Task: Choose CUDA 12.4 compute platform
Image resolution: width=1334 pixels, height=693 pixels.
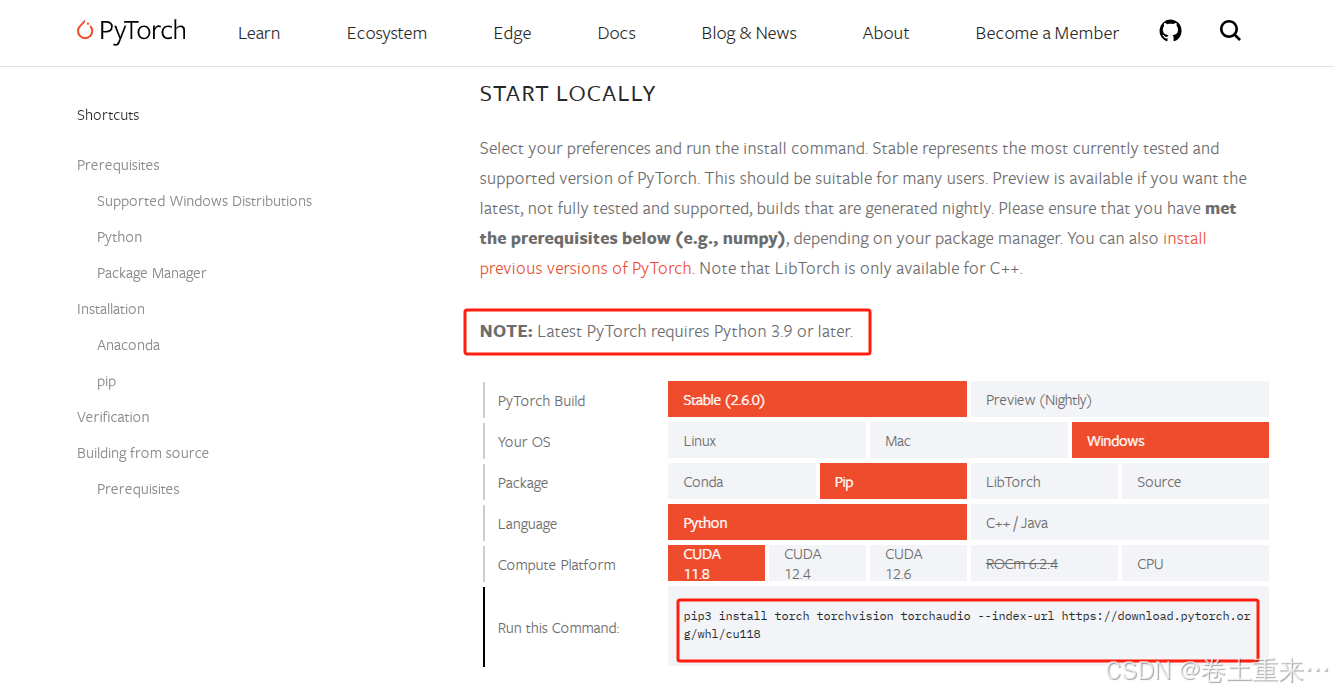Action: click(x=817, y=563)
